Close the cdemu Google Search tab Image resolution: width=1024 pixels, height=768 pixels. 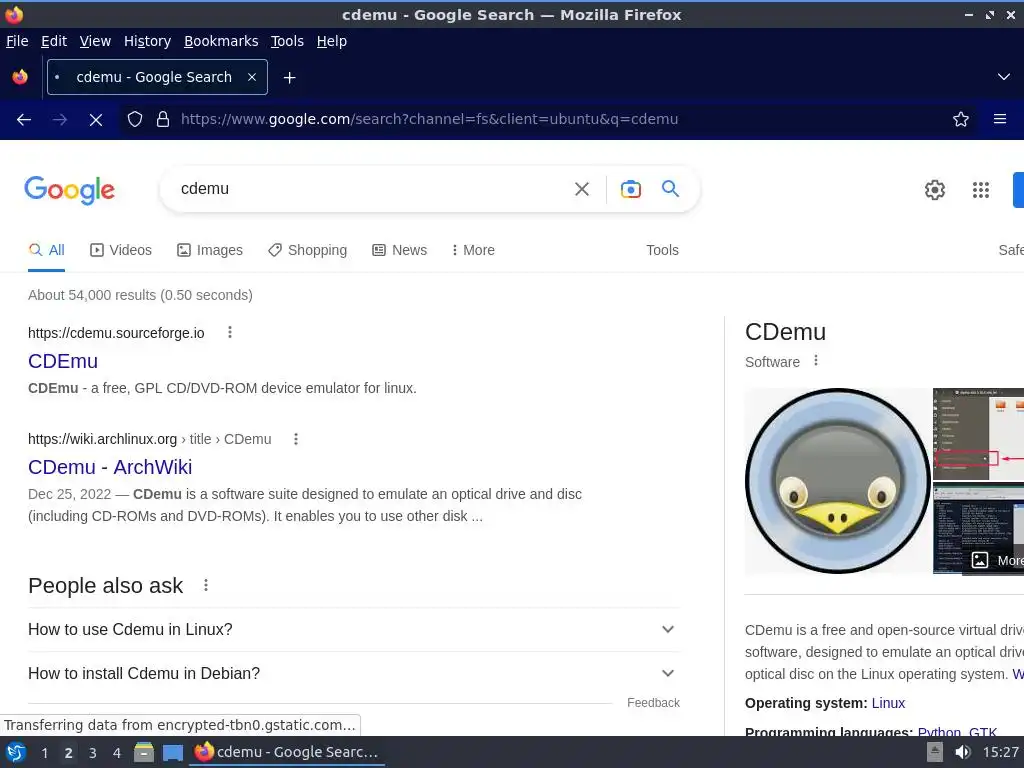coord(252,77)
